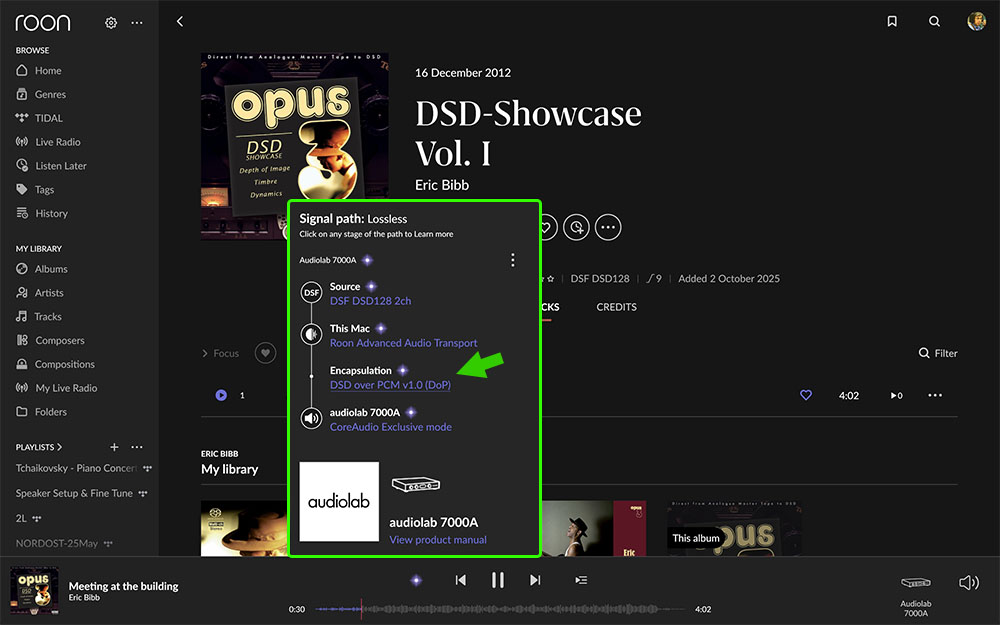This screenshot has width=1000, height=625.
Task: Expand the Focus options
Action: pyautogui.click(x=220, y=353)
